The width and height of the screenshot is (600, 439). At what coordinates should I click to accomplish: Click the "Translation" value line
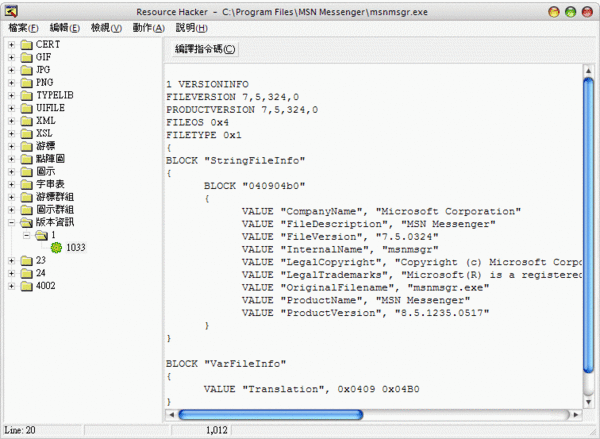311,389
